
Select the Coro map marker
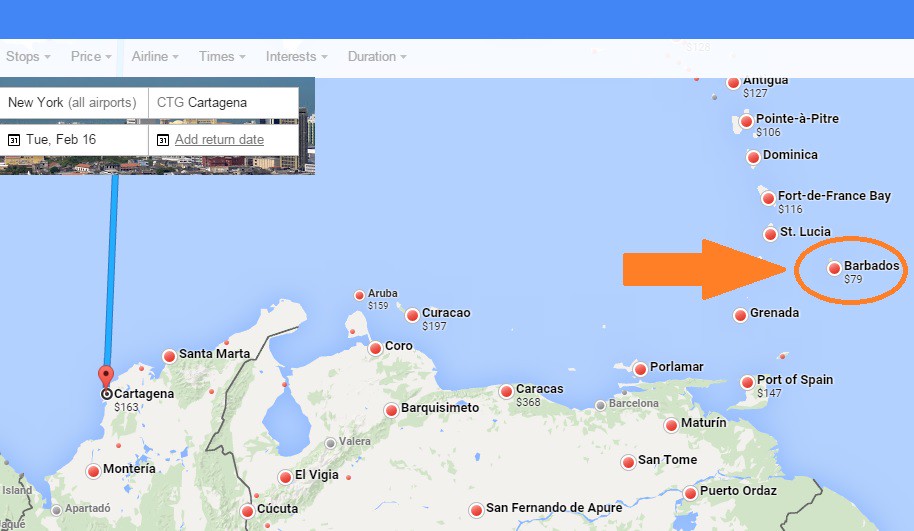tap(375, 349)
